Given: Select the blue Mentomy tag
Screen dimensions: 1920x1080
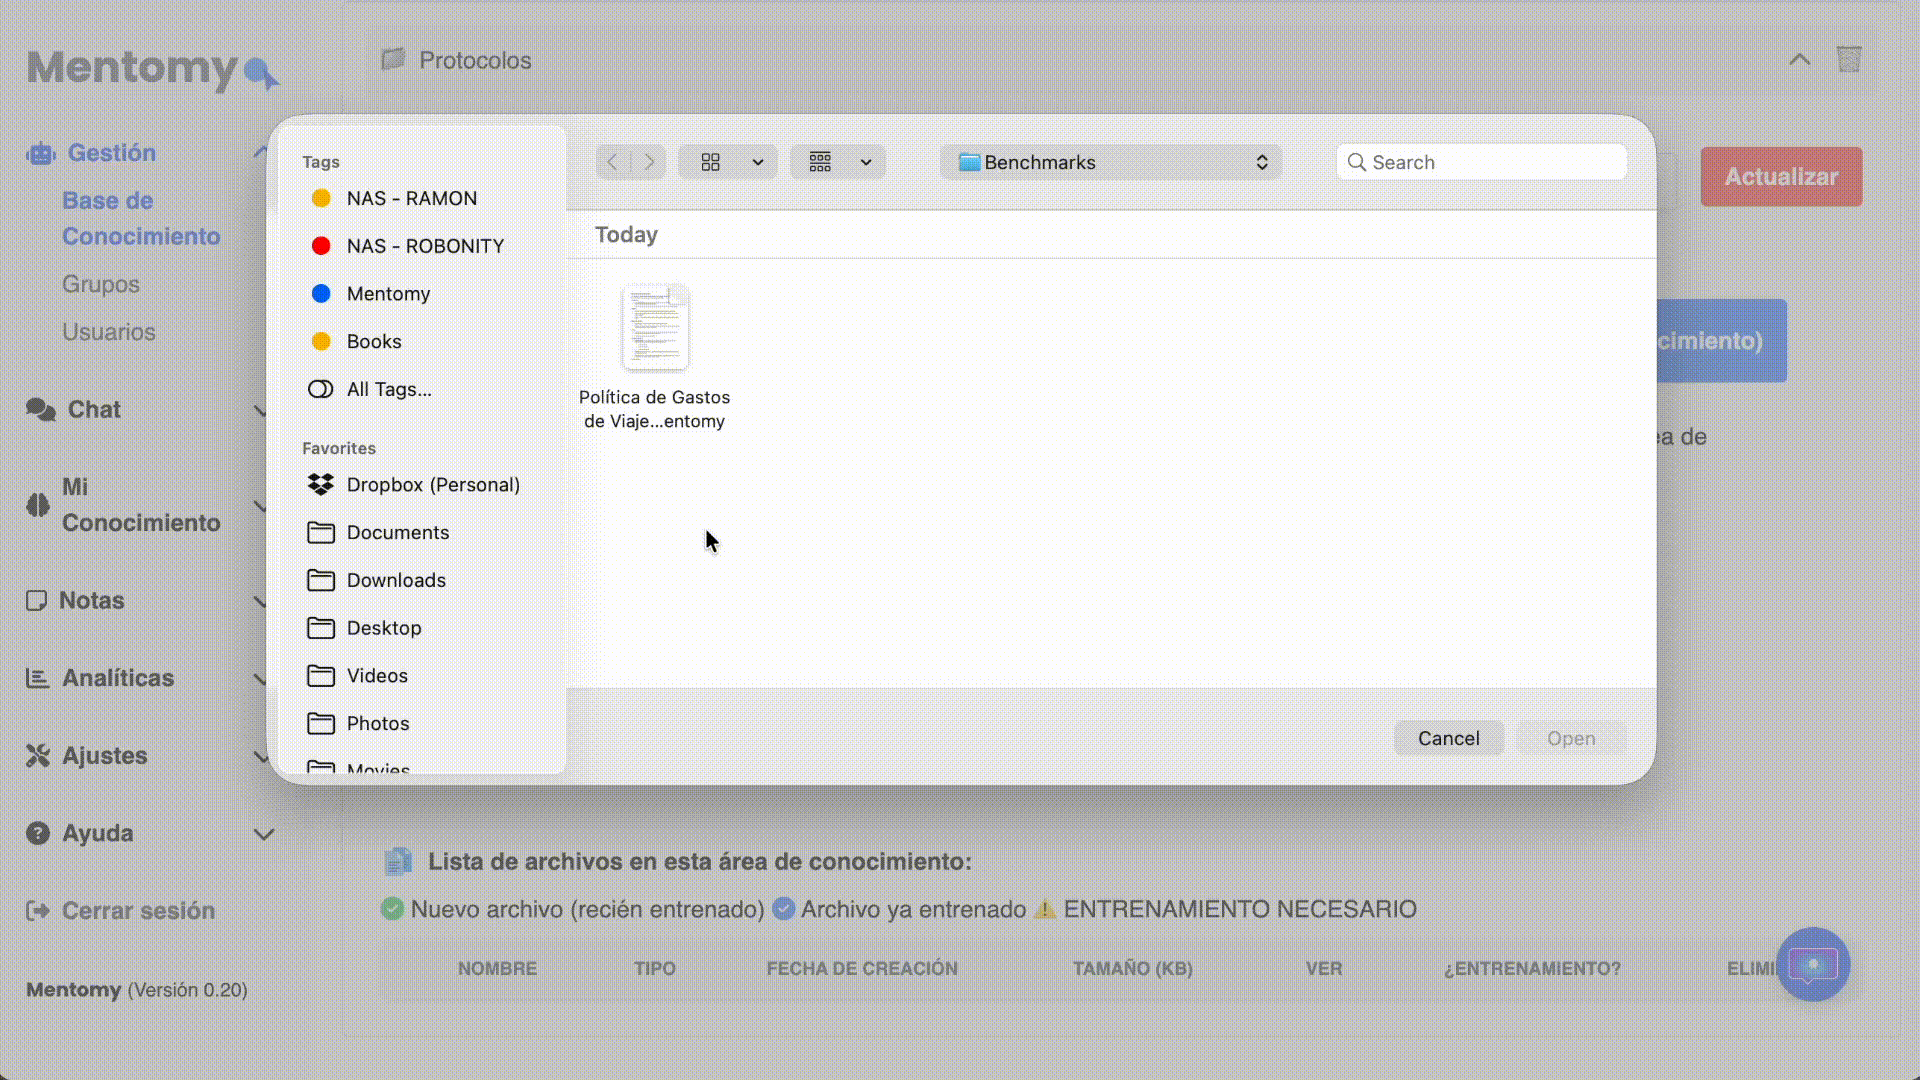Looking at the screenshot, I should [387, 294].
